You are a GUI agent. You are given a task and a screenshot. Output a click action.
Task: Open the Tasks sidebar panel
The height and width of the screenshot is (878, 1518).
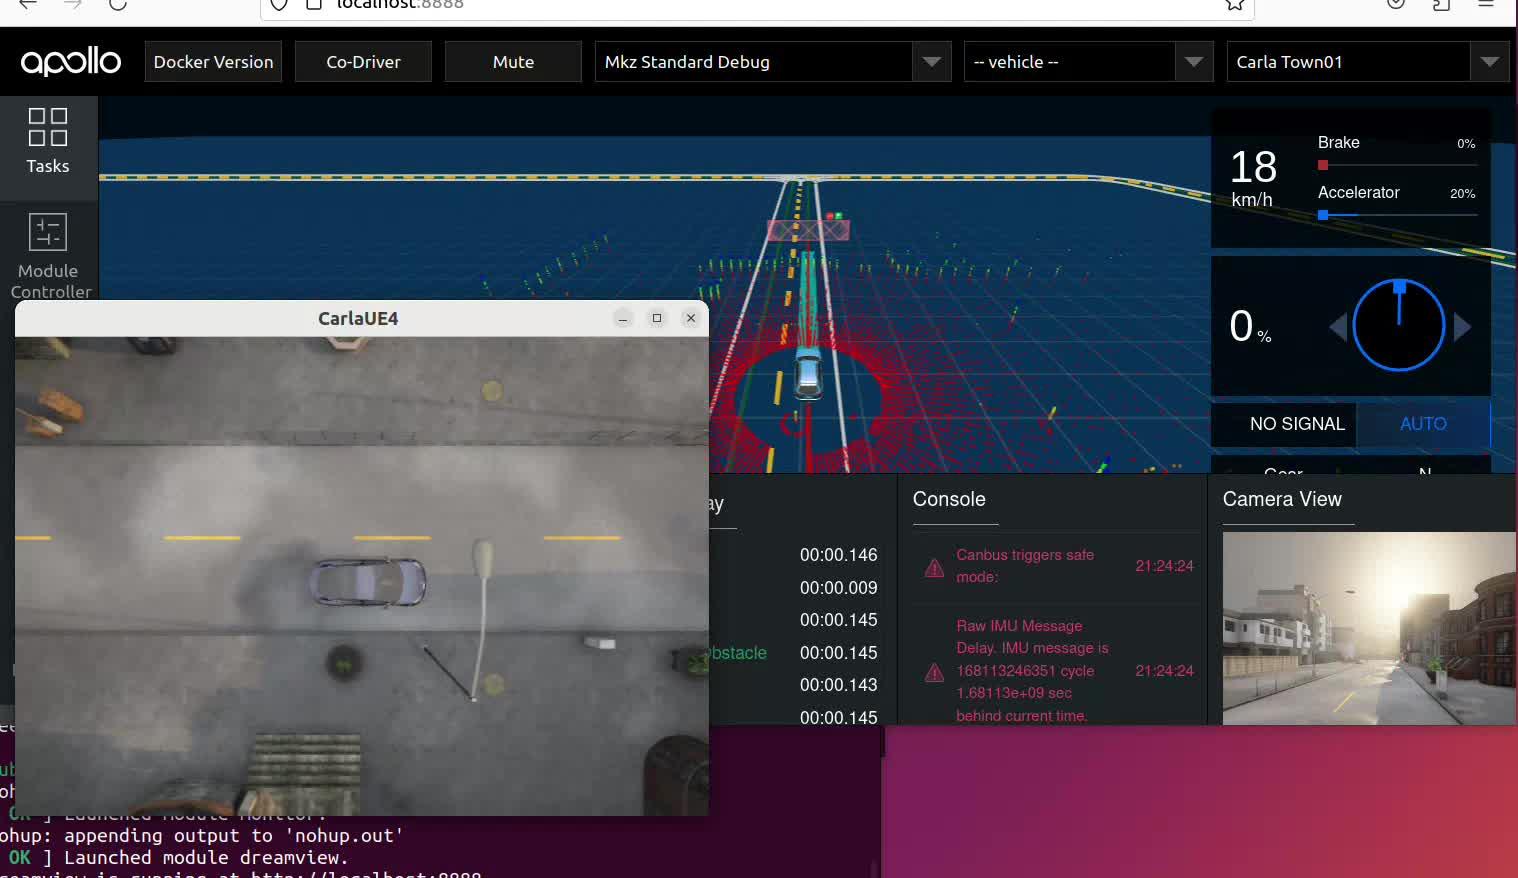point(48,142)
